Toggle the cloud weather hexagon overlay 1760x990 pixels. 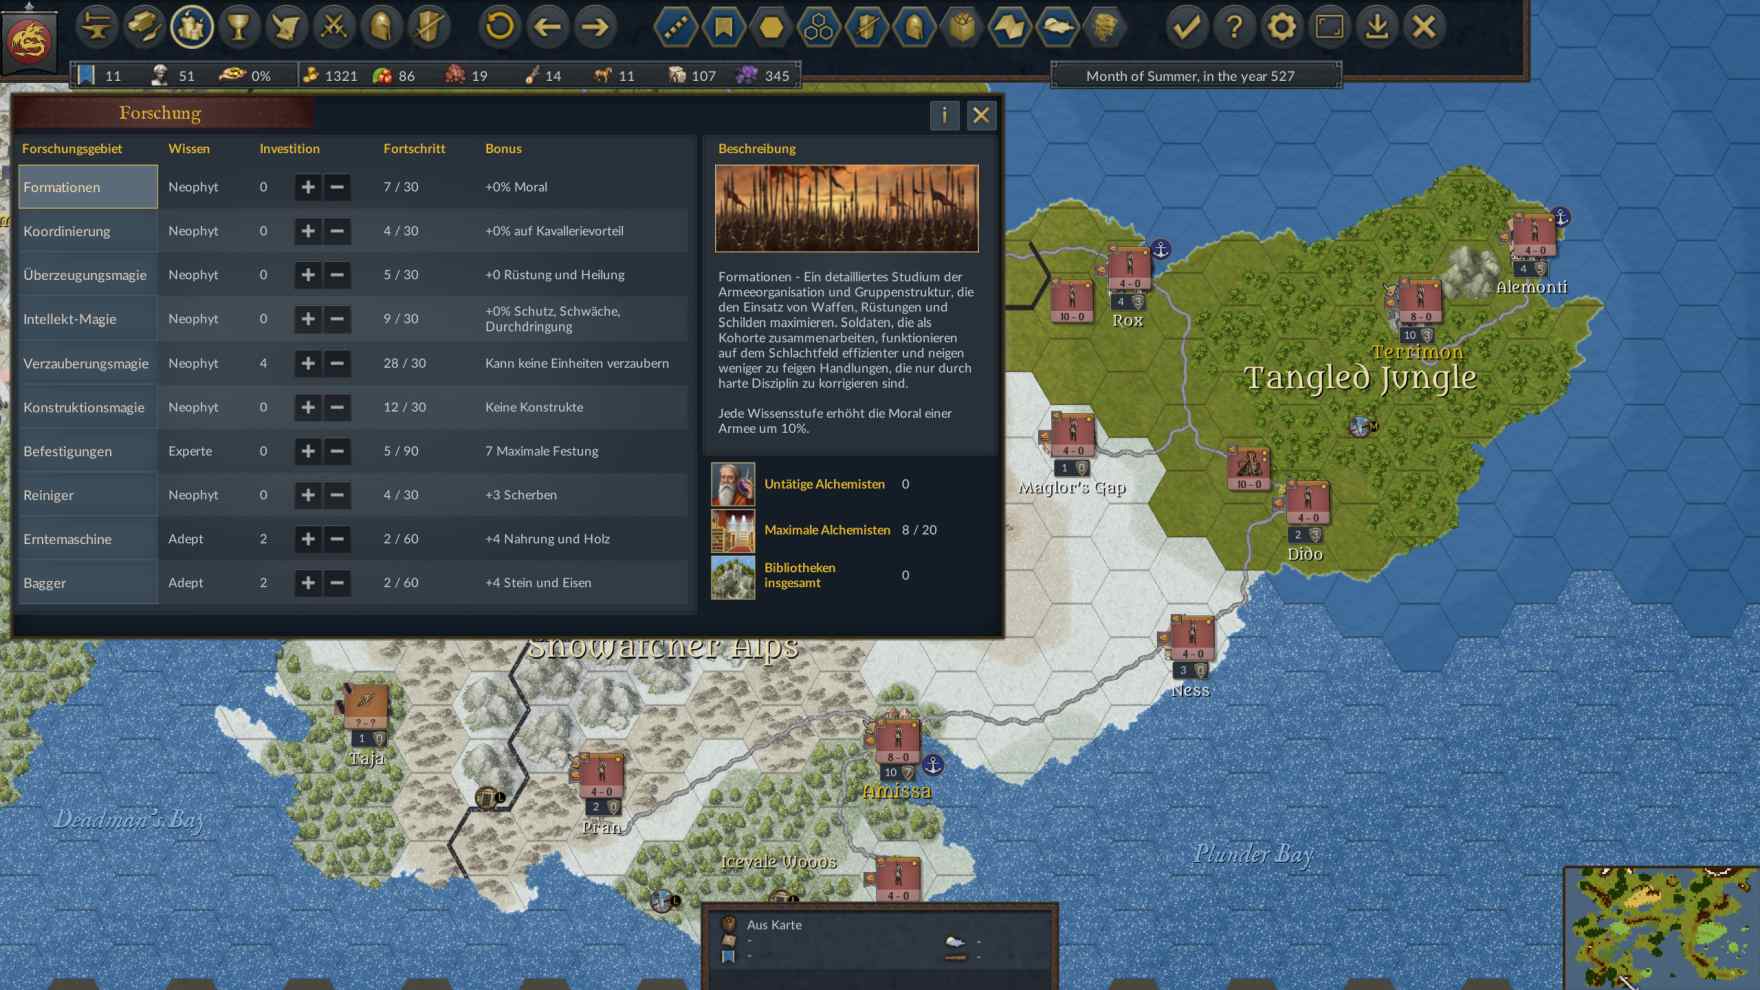[1057, 27]
